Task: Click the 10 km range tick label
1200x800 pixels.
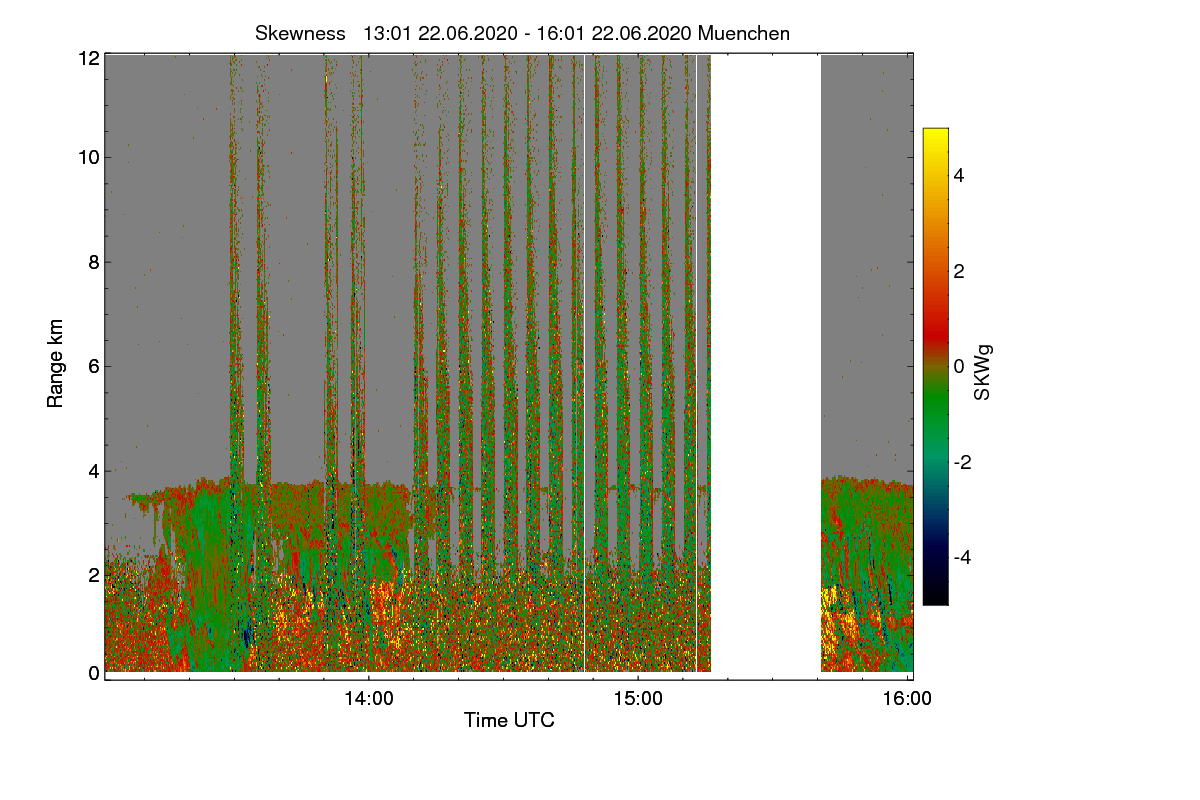Action: [89, 157]
